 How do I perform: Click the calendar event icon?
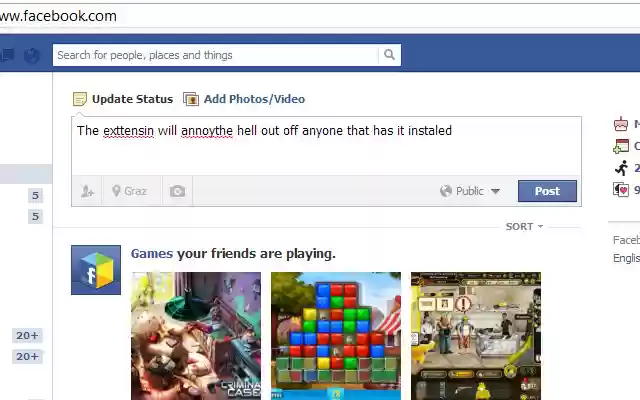[621, 146]
